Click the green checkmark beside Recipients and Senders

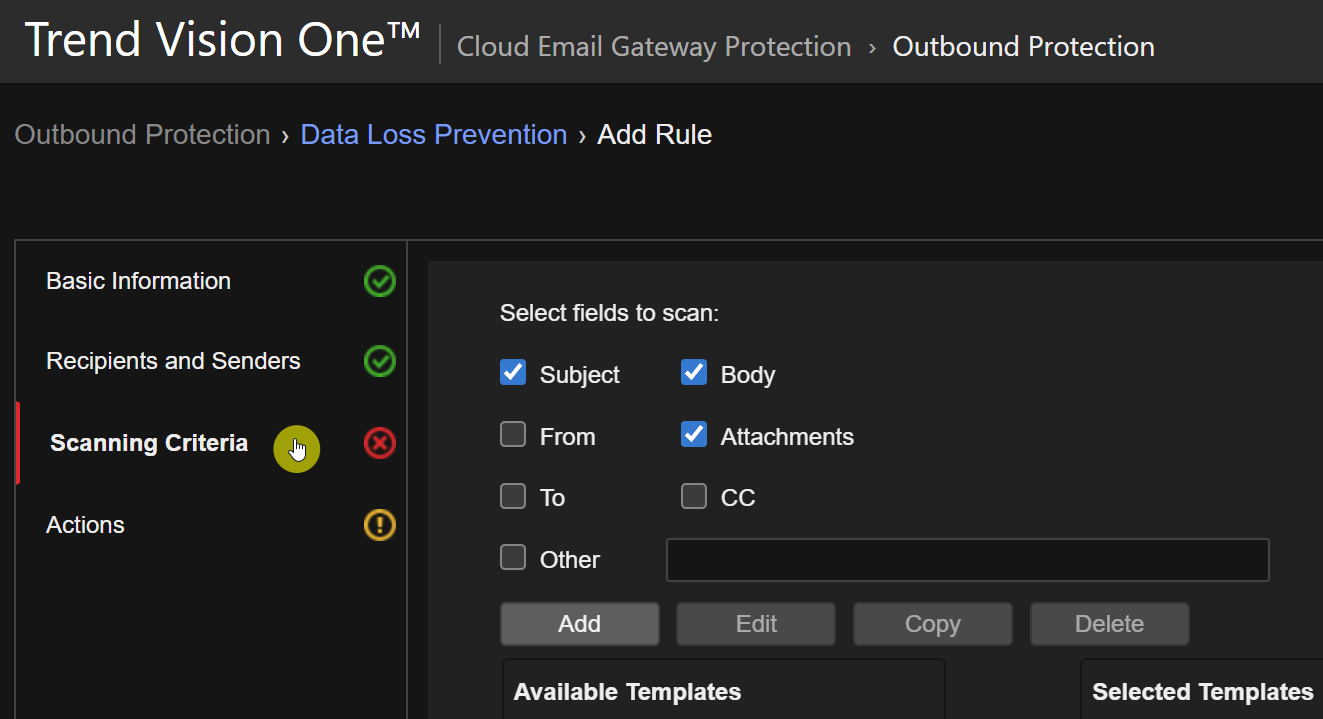[379, 362]
